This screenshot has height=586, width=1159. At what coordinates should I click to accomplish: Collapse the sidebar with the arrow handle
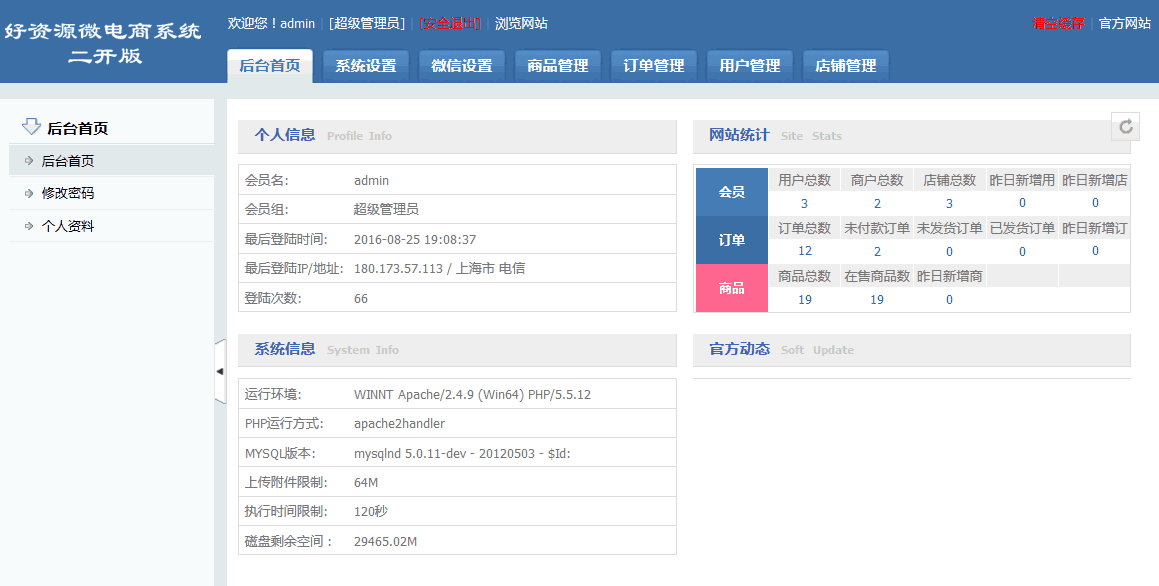point(220,371)
